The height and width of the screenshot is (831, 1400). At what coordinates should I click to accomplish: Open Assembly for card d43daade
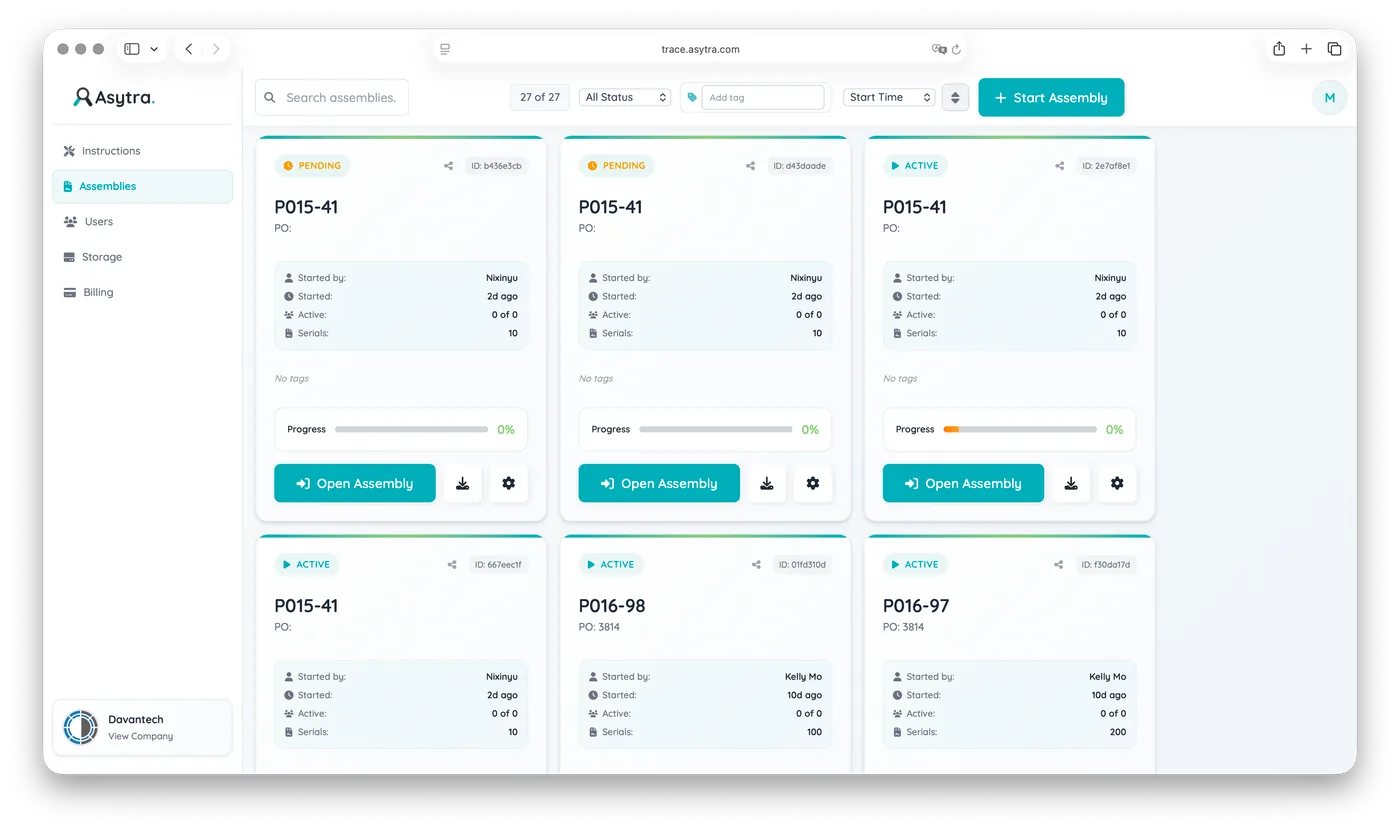(x=659, y=483)
